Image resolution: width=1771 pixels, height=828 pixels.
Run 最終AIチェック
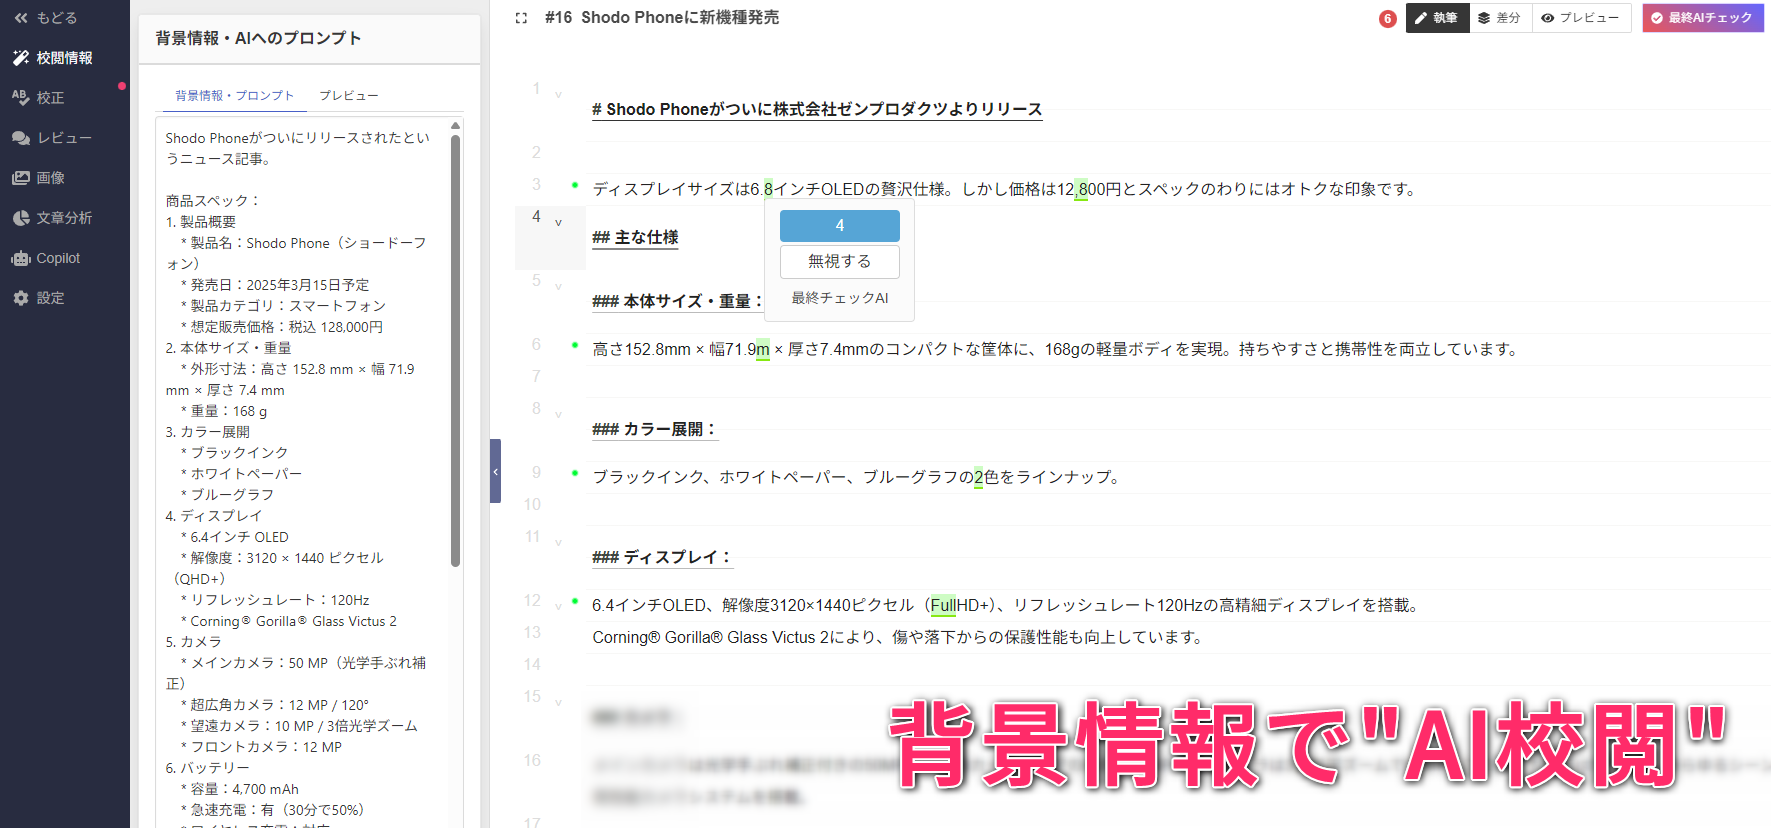(x=1703, y=18)
